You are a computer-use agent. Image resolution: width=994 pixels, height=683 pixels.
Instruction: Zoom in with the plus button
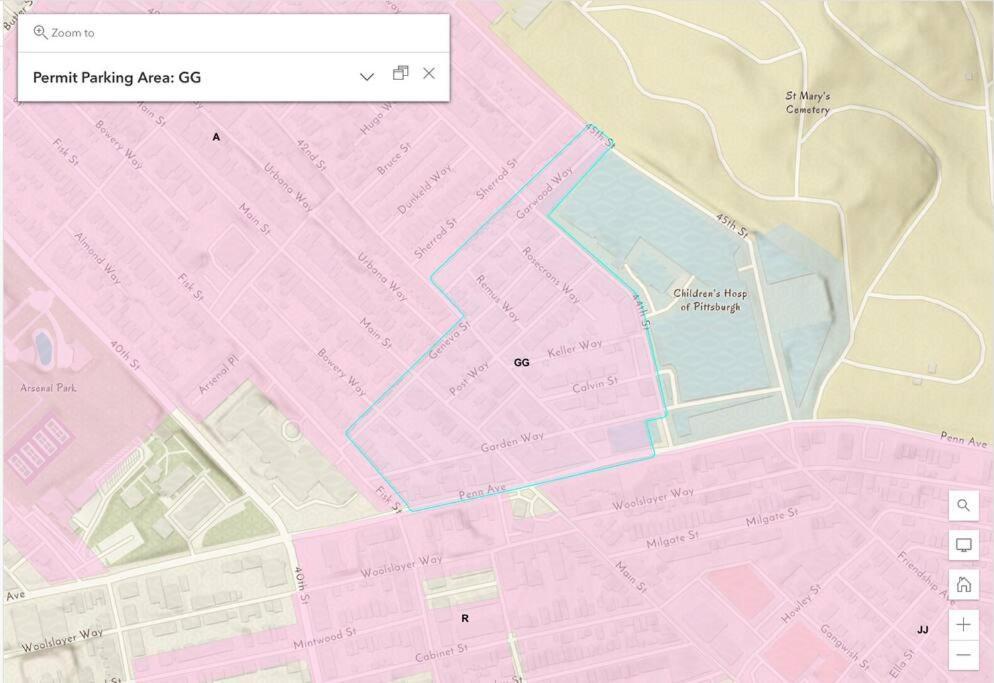click(964, 625)
